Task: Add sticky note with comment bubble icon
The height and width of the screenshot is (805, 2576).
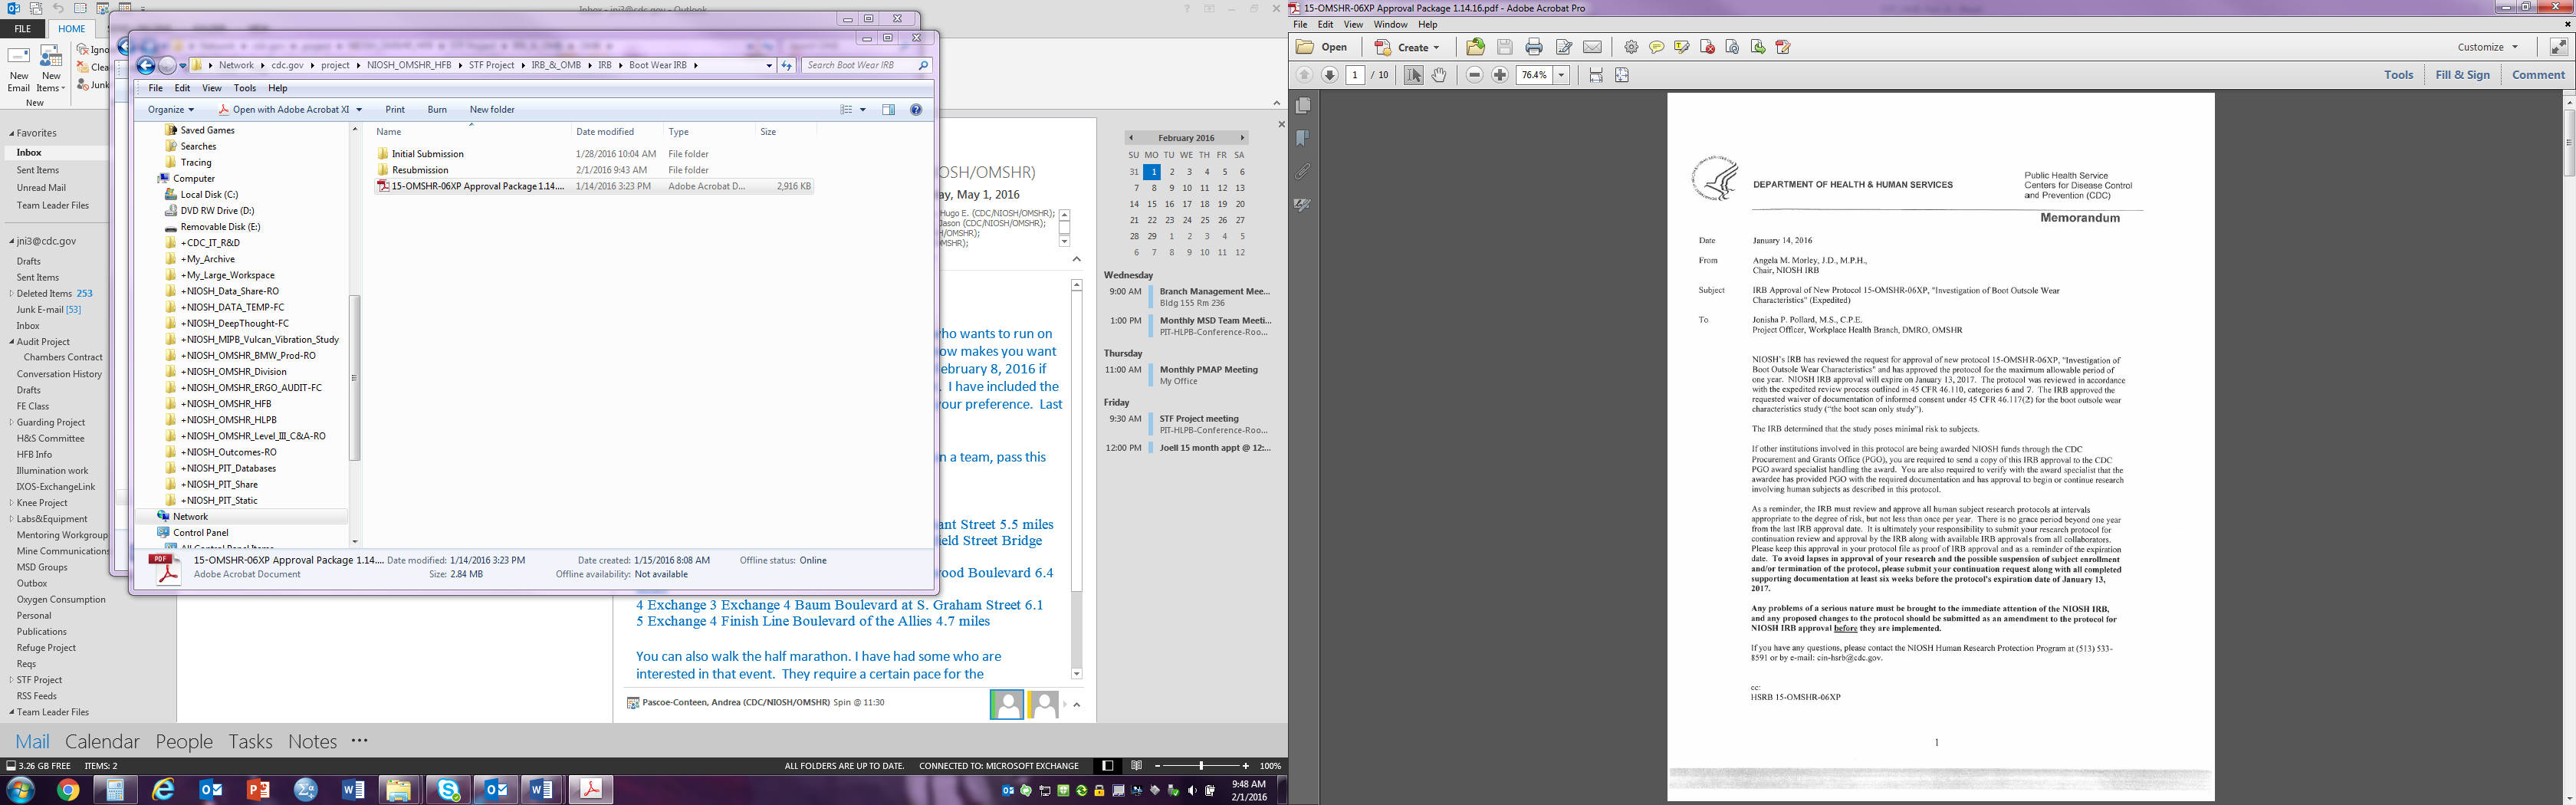Action: click(1656, 47)
